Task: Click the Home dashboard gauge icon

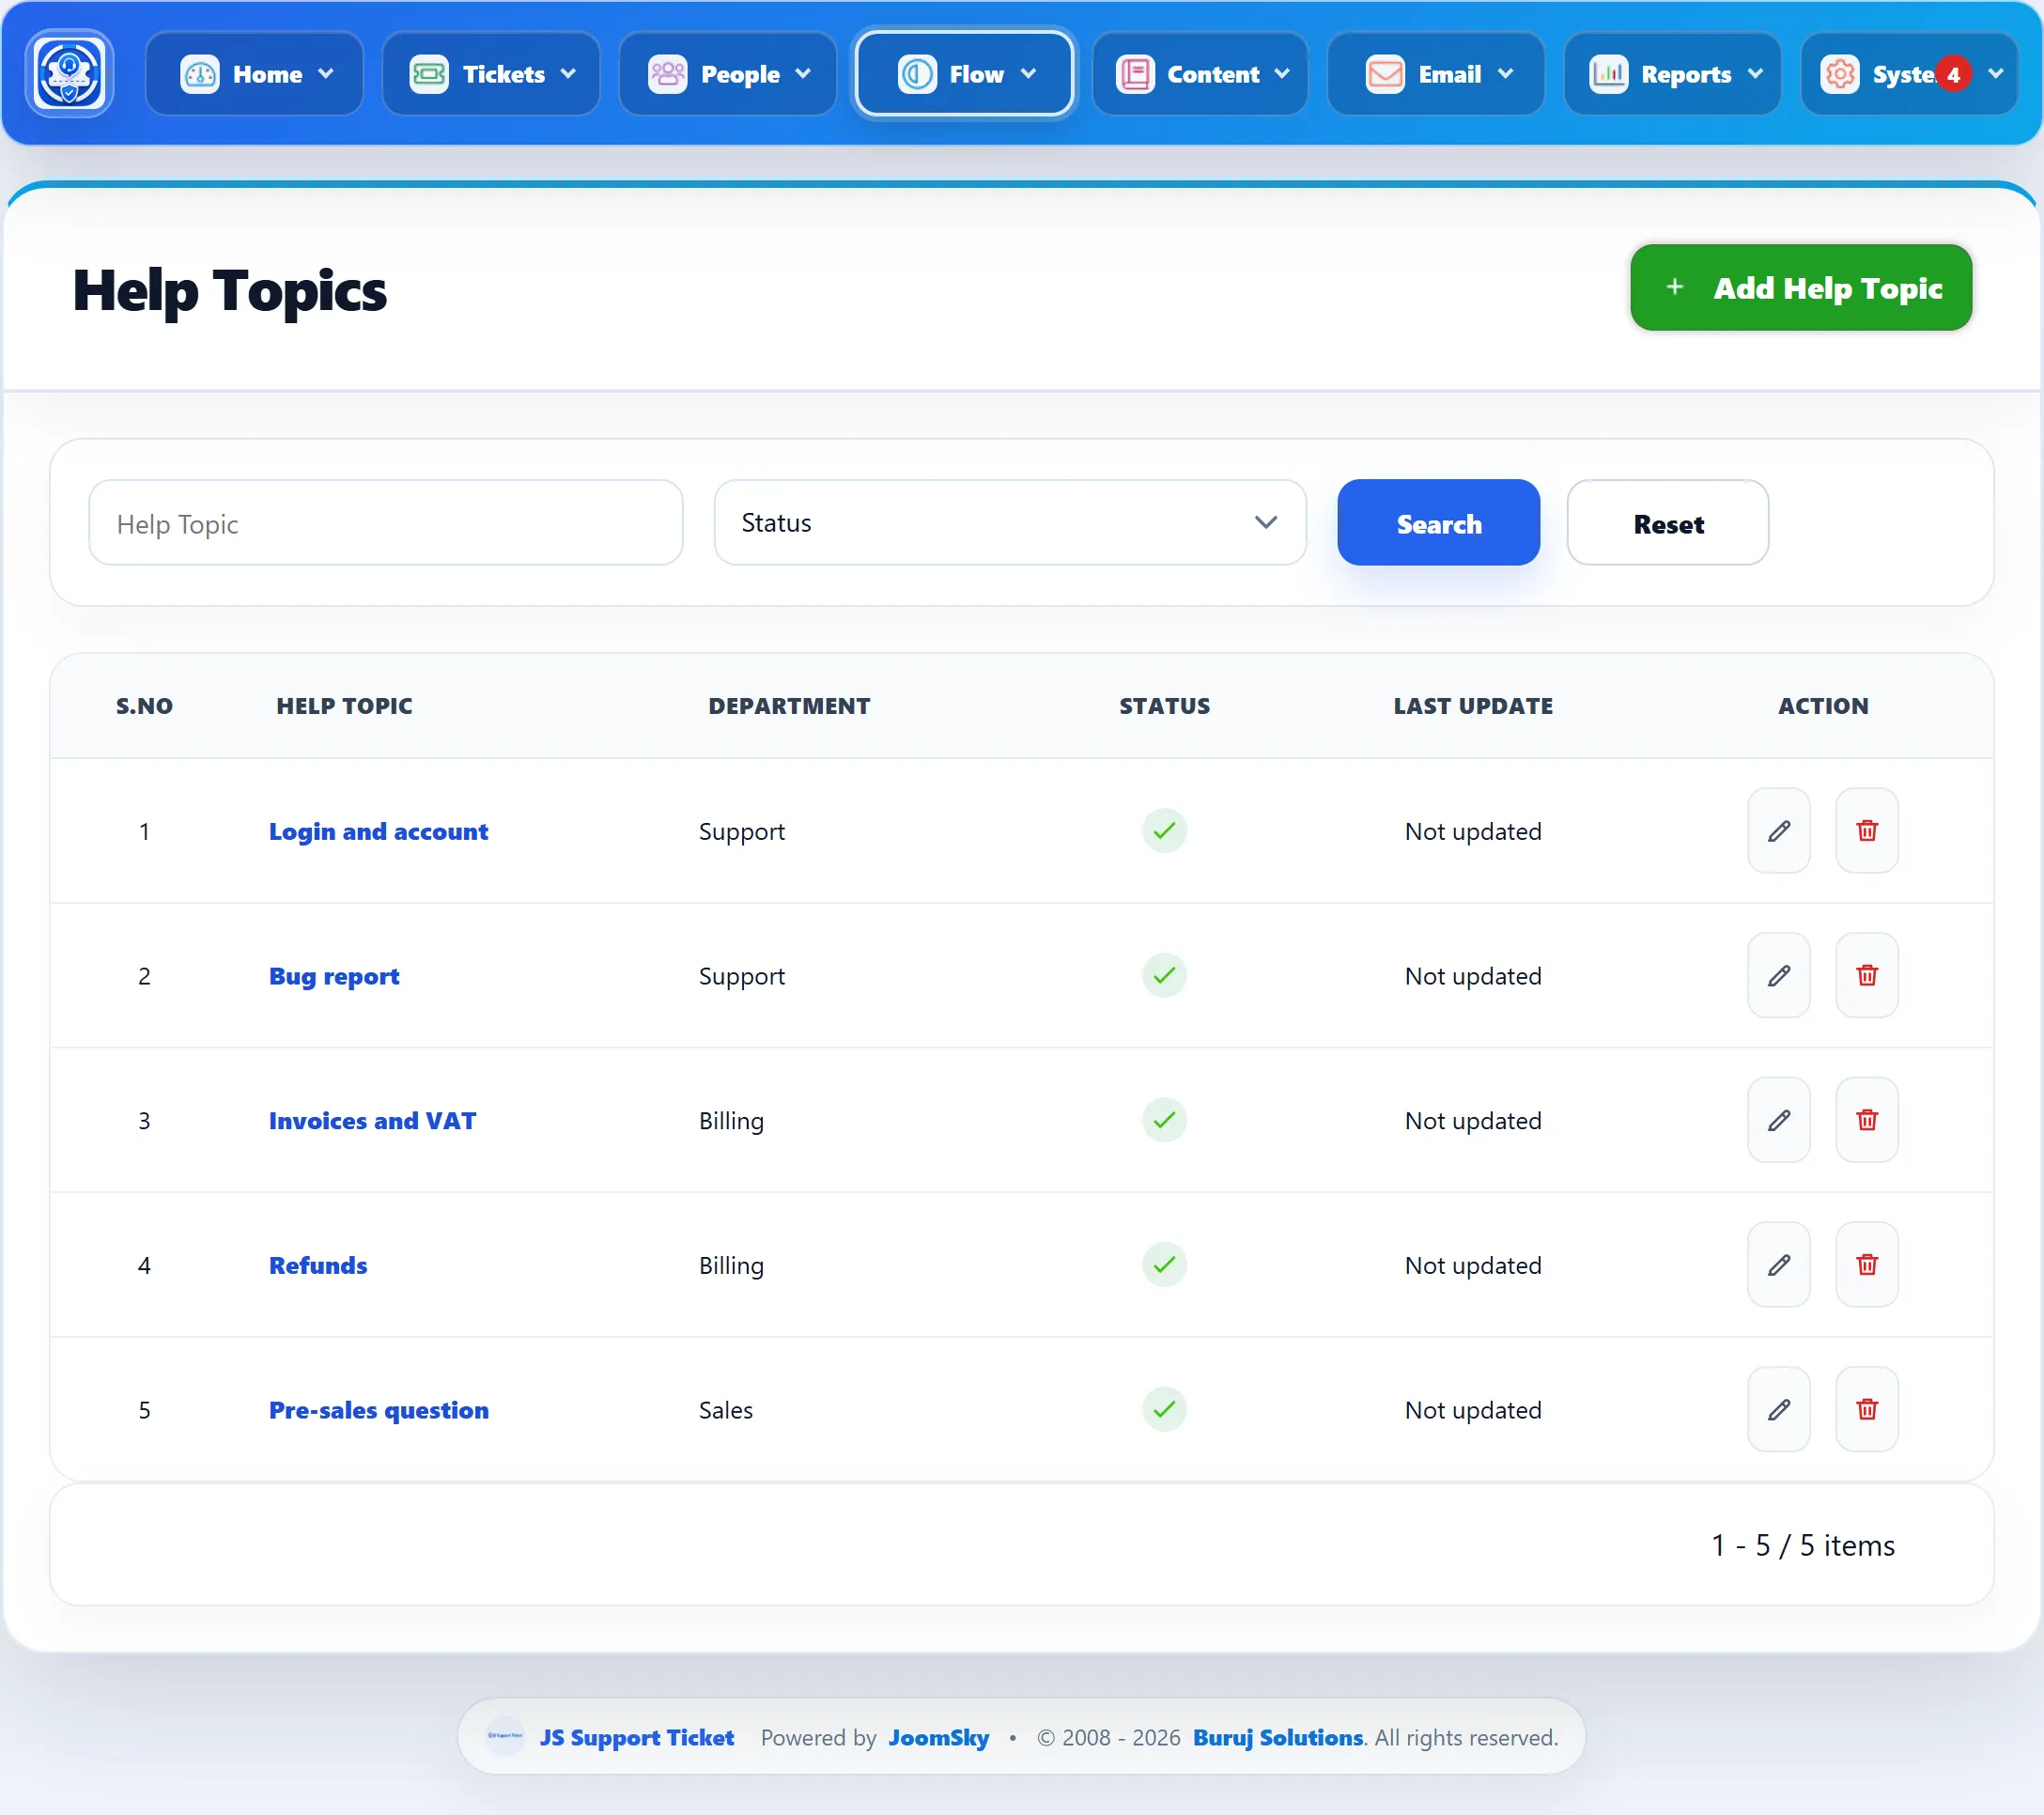Action: point(200,74)
